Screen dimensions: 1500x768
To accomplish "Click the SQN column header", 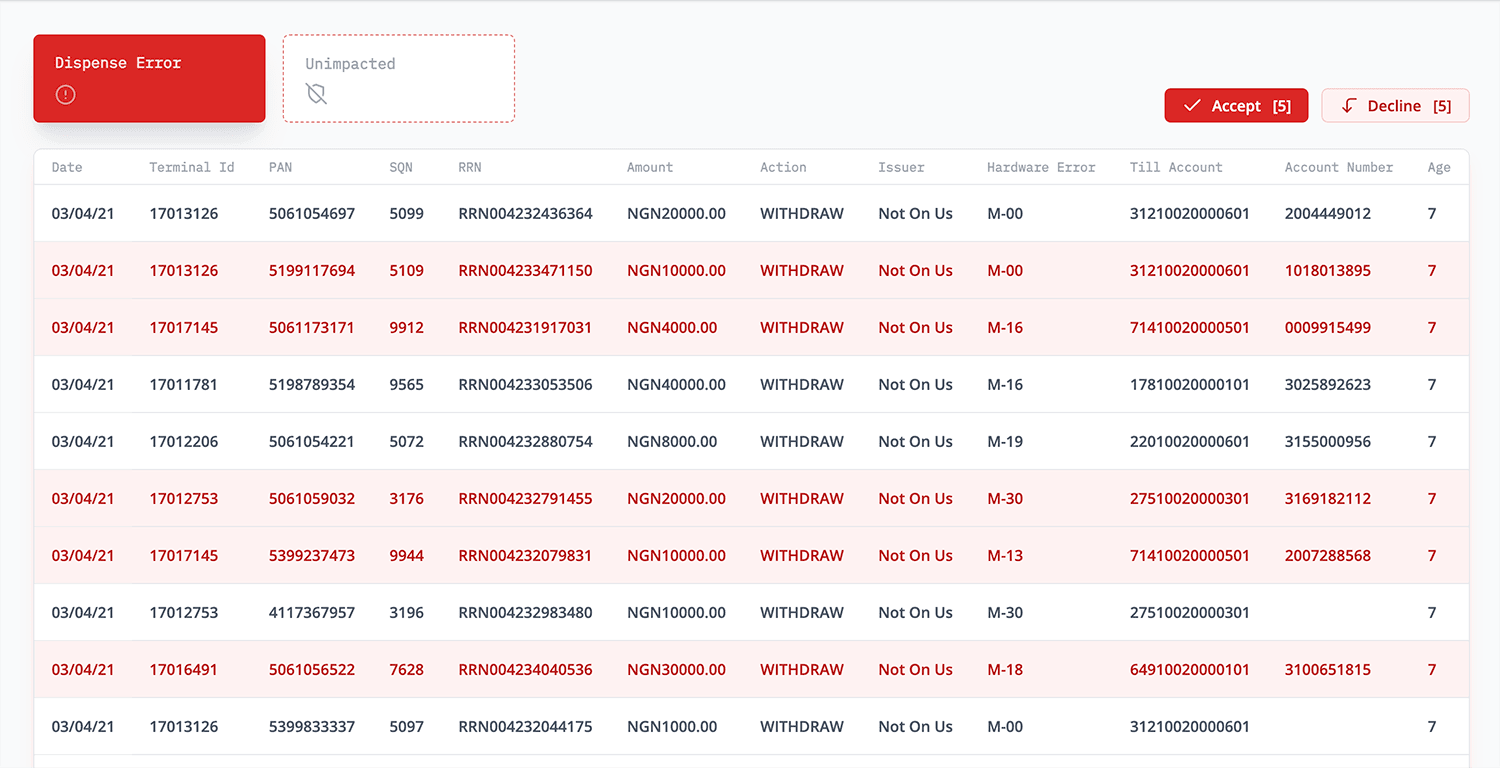I will pos(401,167).
